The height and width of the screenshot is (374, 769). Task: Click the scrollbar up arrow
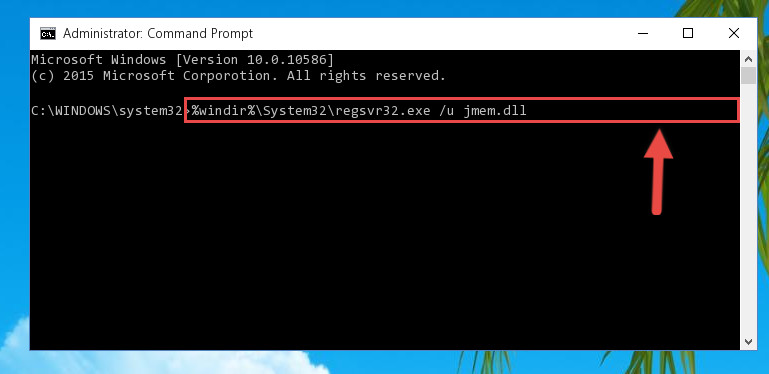[748, 59]
